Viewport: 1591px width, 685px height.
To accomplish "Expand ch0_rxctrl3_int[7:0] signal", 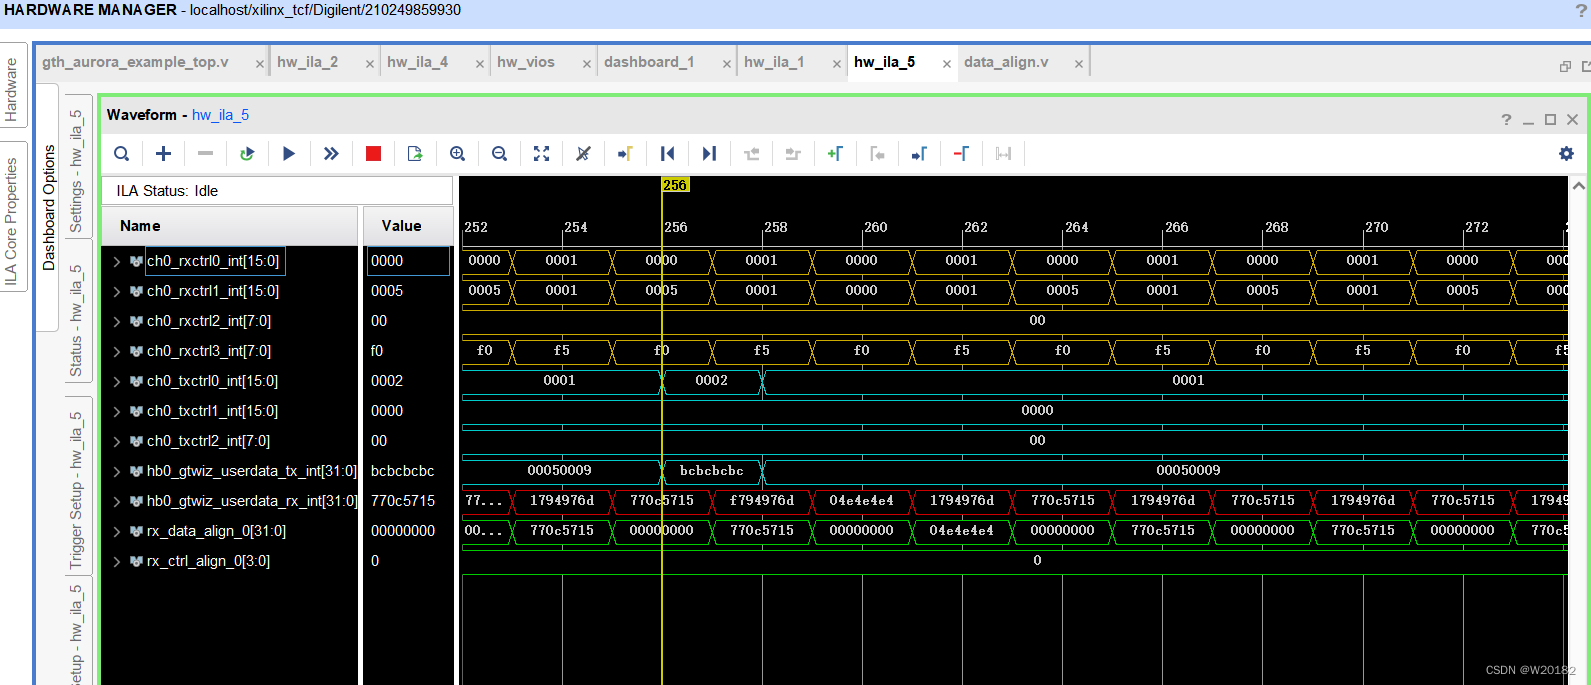I will [117, 351].
